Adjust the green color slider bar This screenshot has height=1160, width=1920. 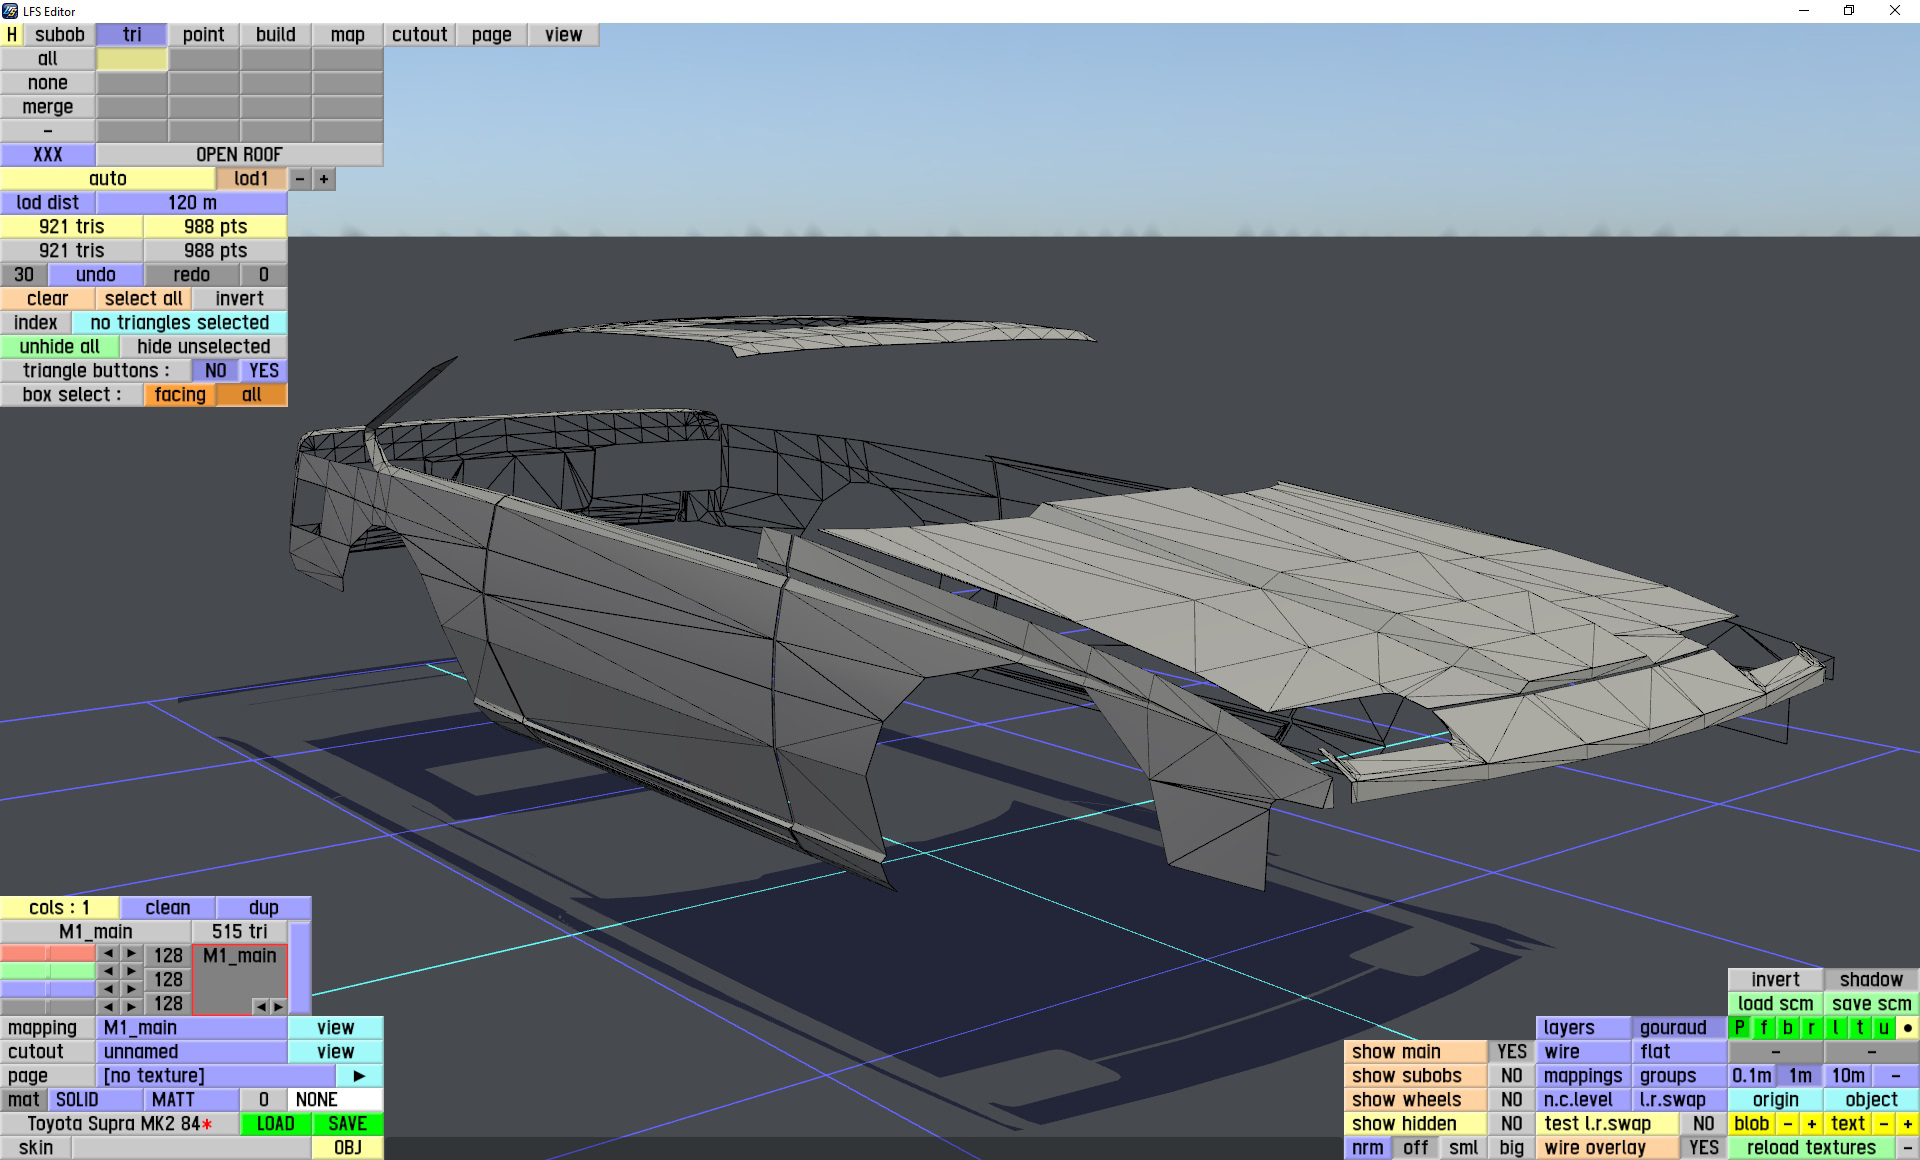47,971
